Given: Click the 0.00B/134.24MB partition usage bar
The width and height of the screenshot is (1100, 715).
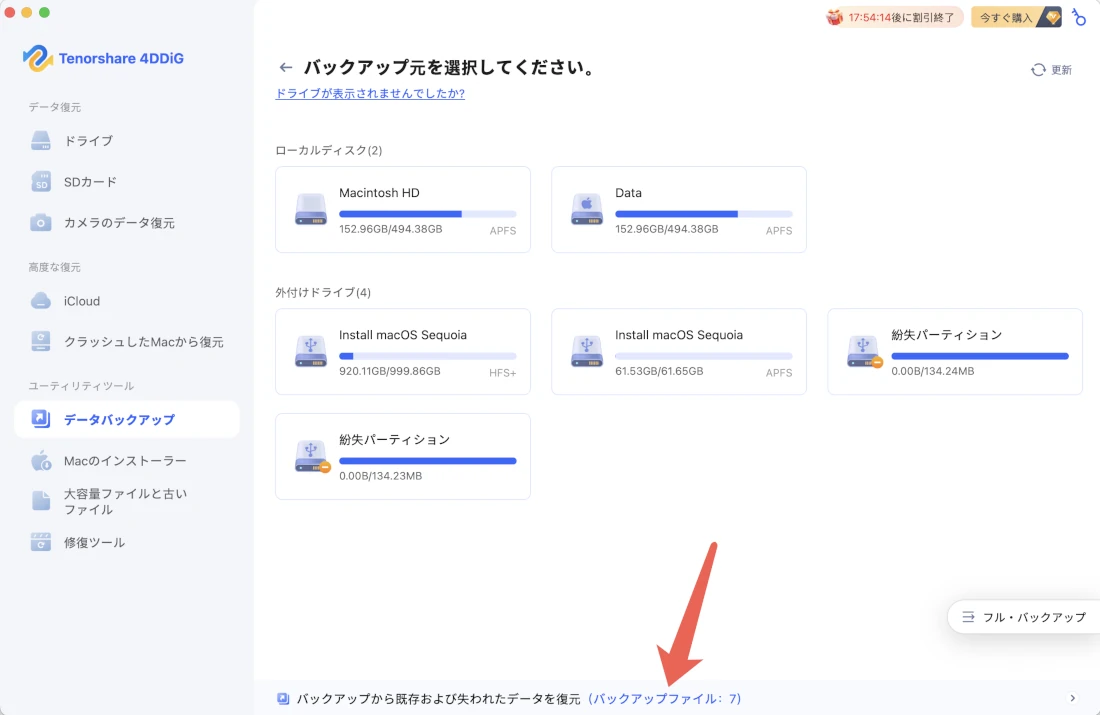Looking at the screenshot, I should click(980, 356).
